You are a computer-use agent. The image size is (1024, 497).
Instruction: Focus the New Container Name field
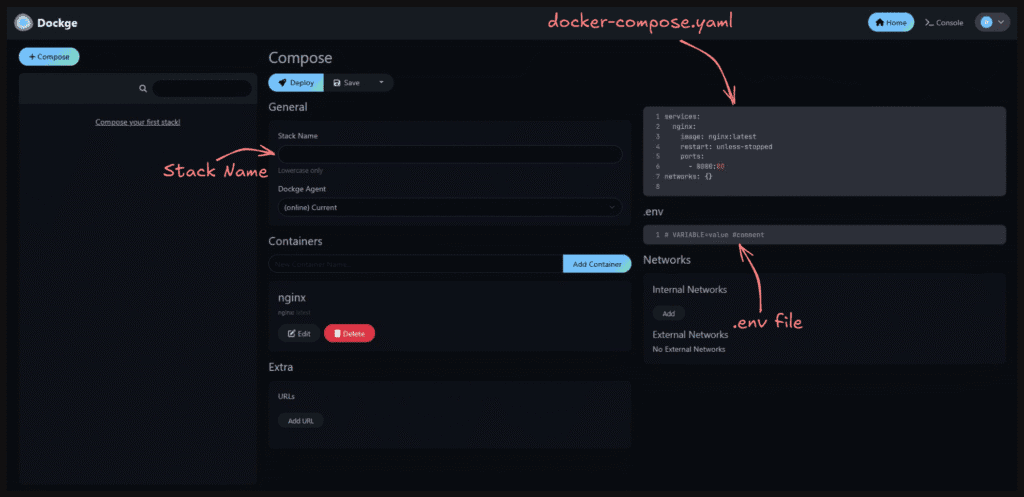coord(415,264)
